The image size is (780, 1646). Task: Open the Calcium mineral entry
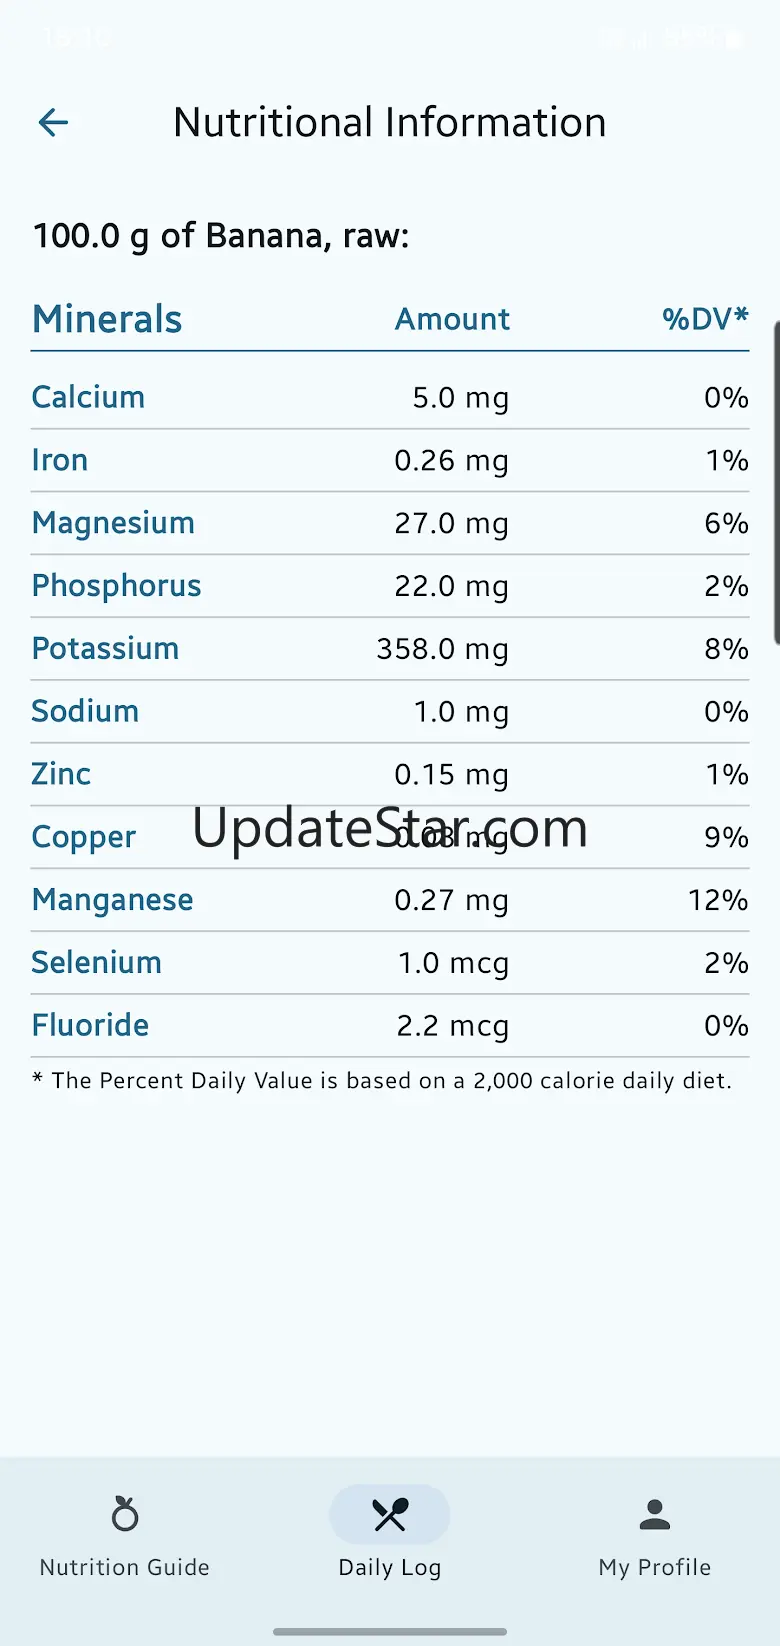point(88,397)
